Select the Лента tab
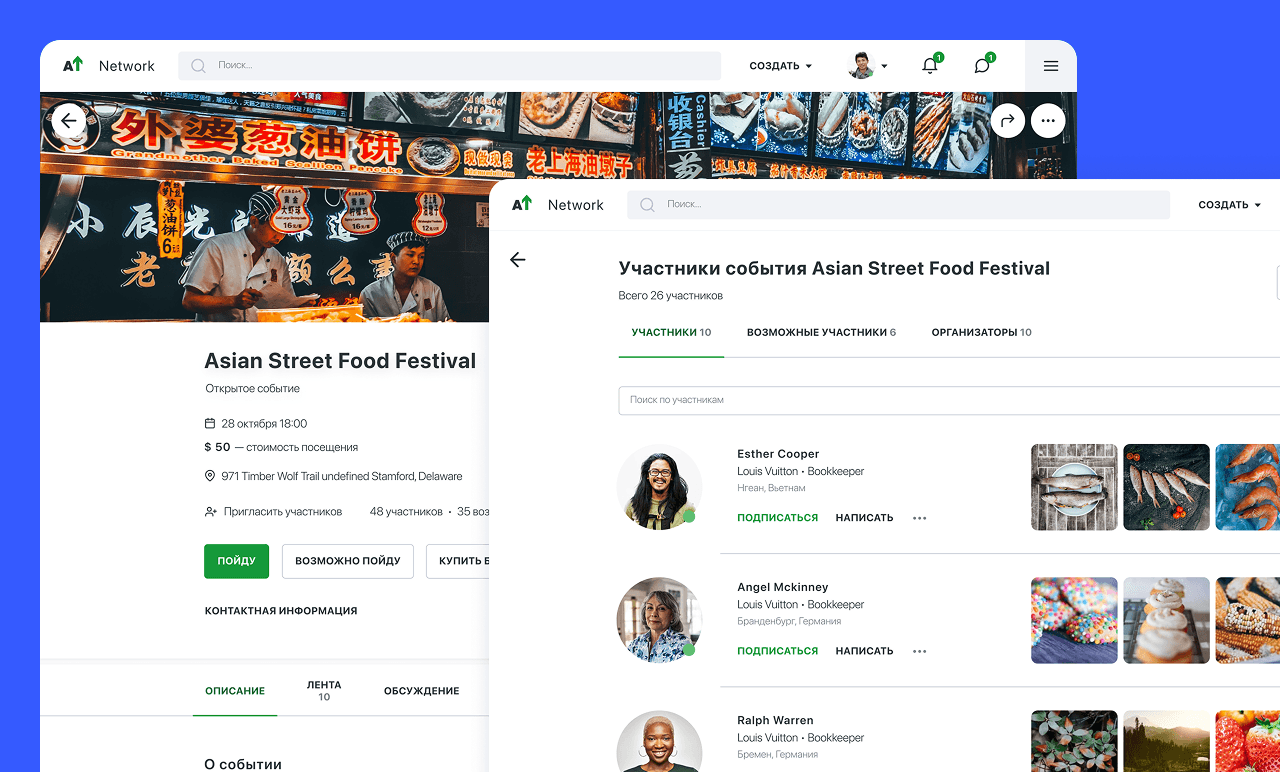Viewport: 1280px width, 772px height. [x=324, y=690]
